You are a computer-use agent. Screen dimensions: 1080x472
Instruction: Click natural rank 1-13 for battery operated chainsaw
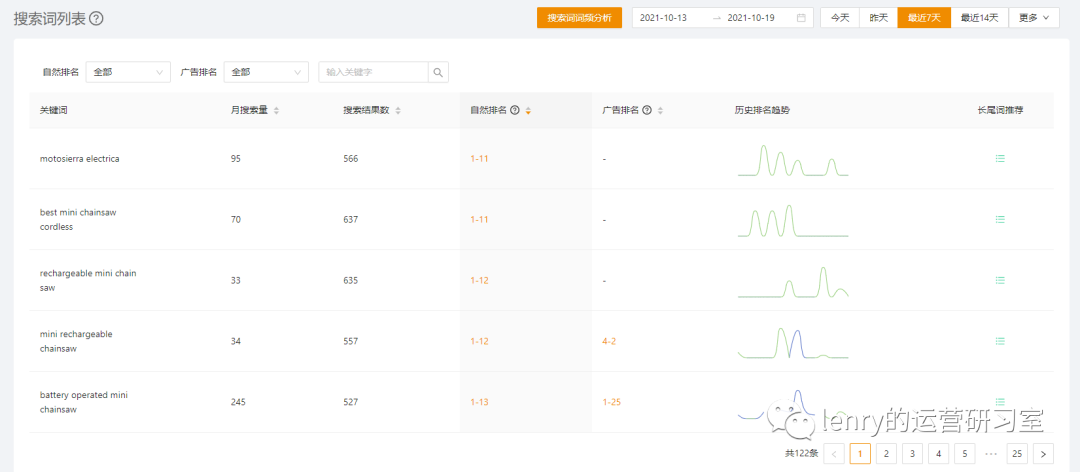pyautogui.click(x=479, y=402)
